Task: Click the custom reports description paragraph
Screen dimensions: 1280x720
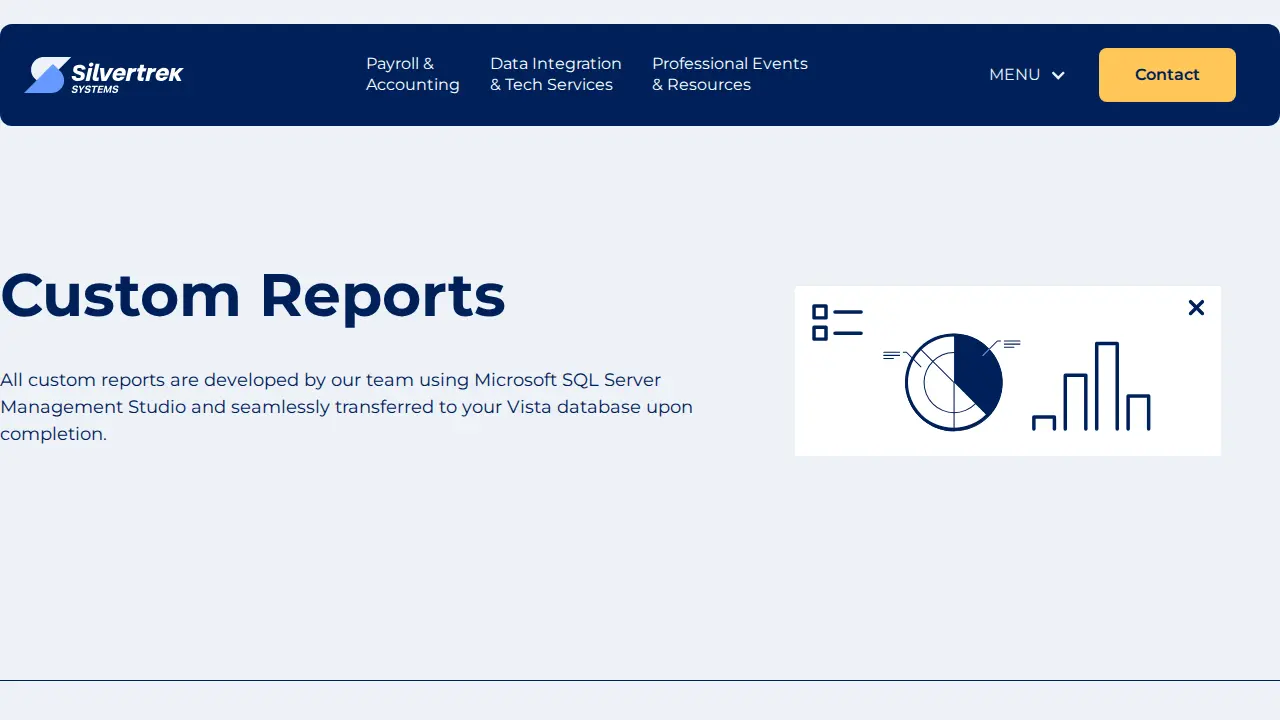Action: click(x=347, y=407)
